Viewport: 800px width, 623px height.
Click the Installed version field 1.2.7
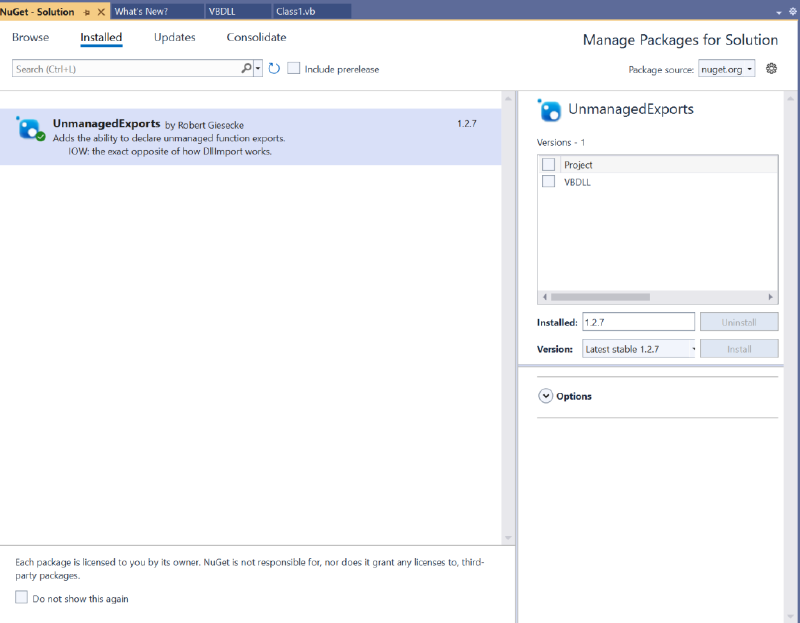(x=638, y=322)
